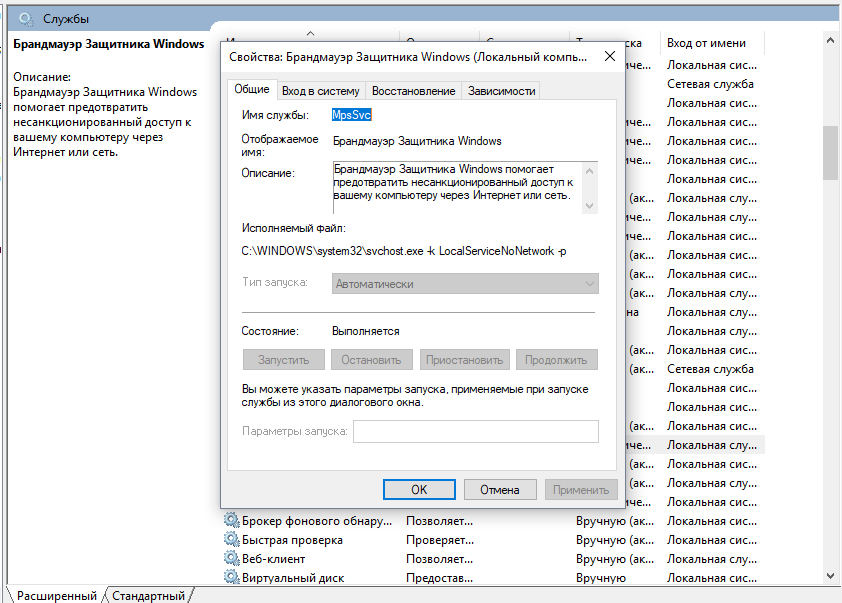
Task: Click the gear icon beside Брокер фонового обнару...
Action: click(231, 520)
